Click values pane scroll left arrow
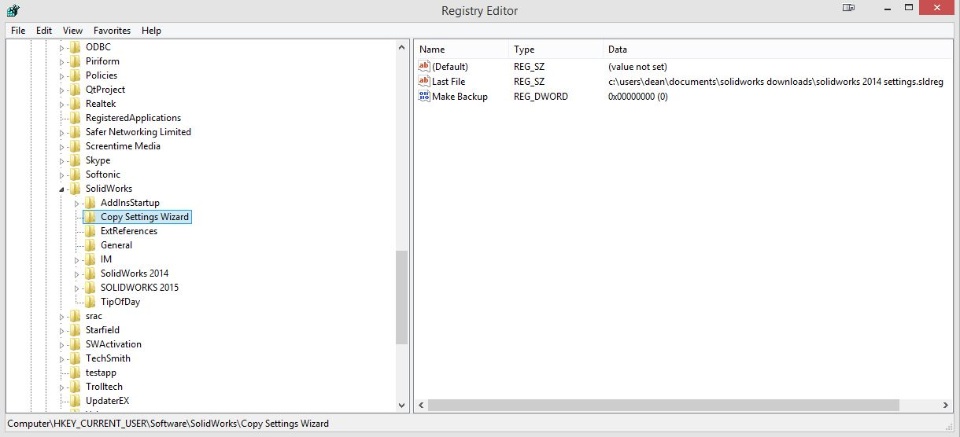Viewport: 960px width, 437px height. click(421, 405)
